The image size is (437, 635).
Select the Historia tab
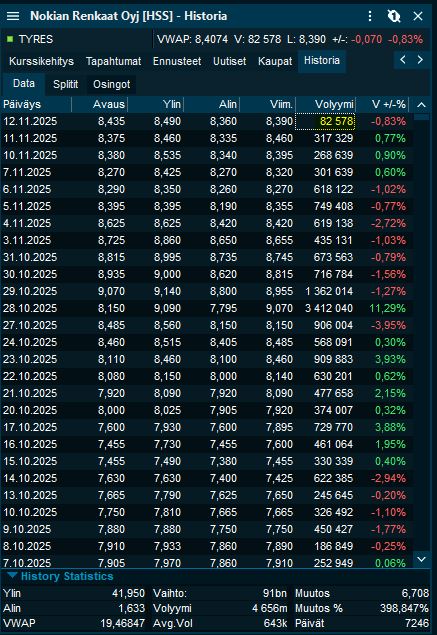(322, 61)
